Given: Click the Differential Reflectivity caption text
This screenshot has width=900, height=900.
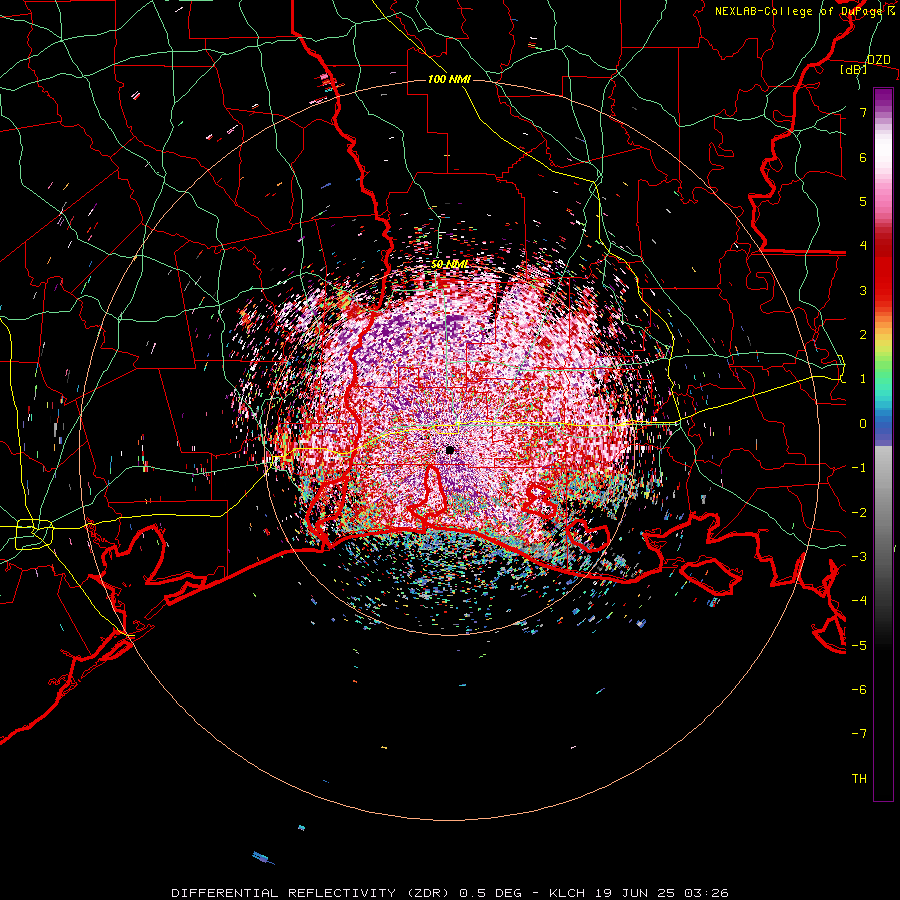Looking at the screenshot, I should pyautogui.click(x=450, y=893).
